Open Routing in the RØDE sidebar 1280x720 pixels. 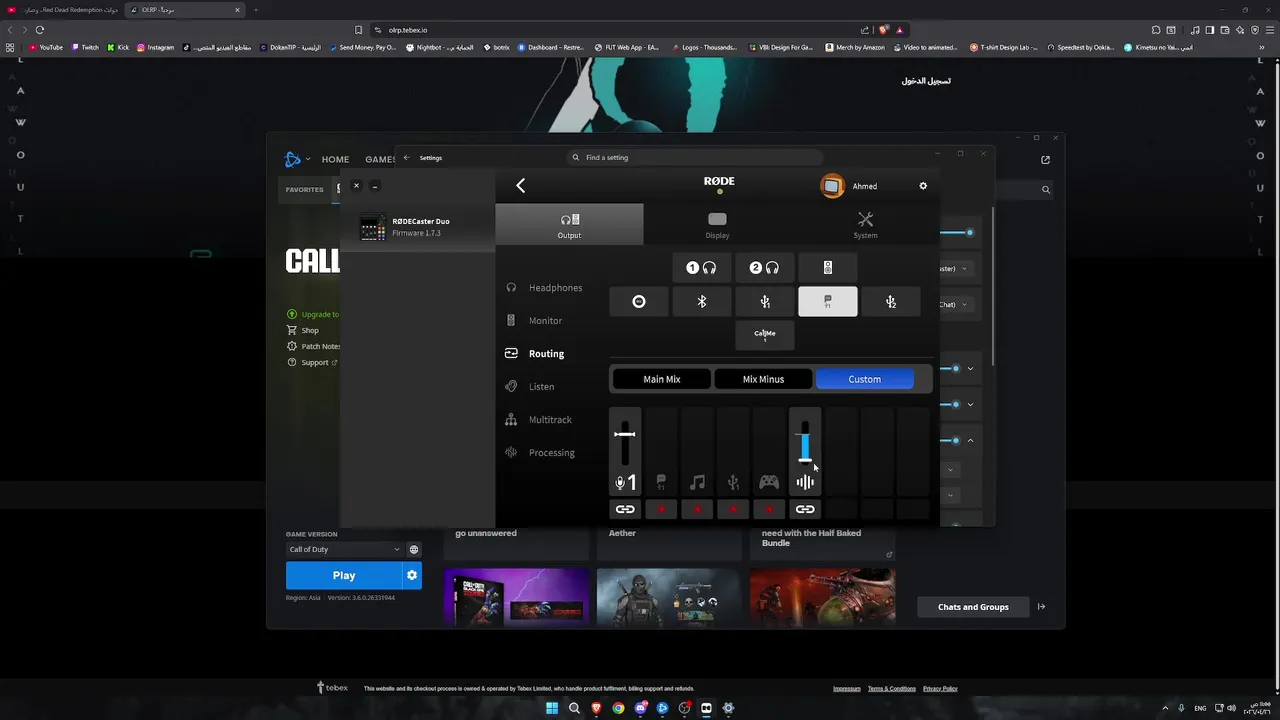click(536, 353)
